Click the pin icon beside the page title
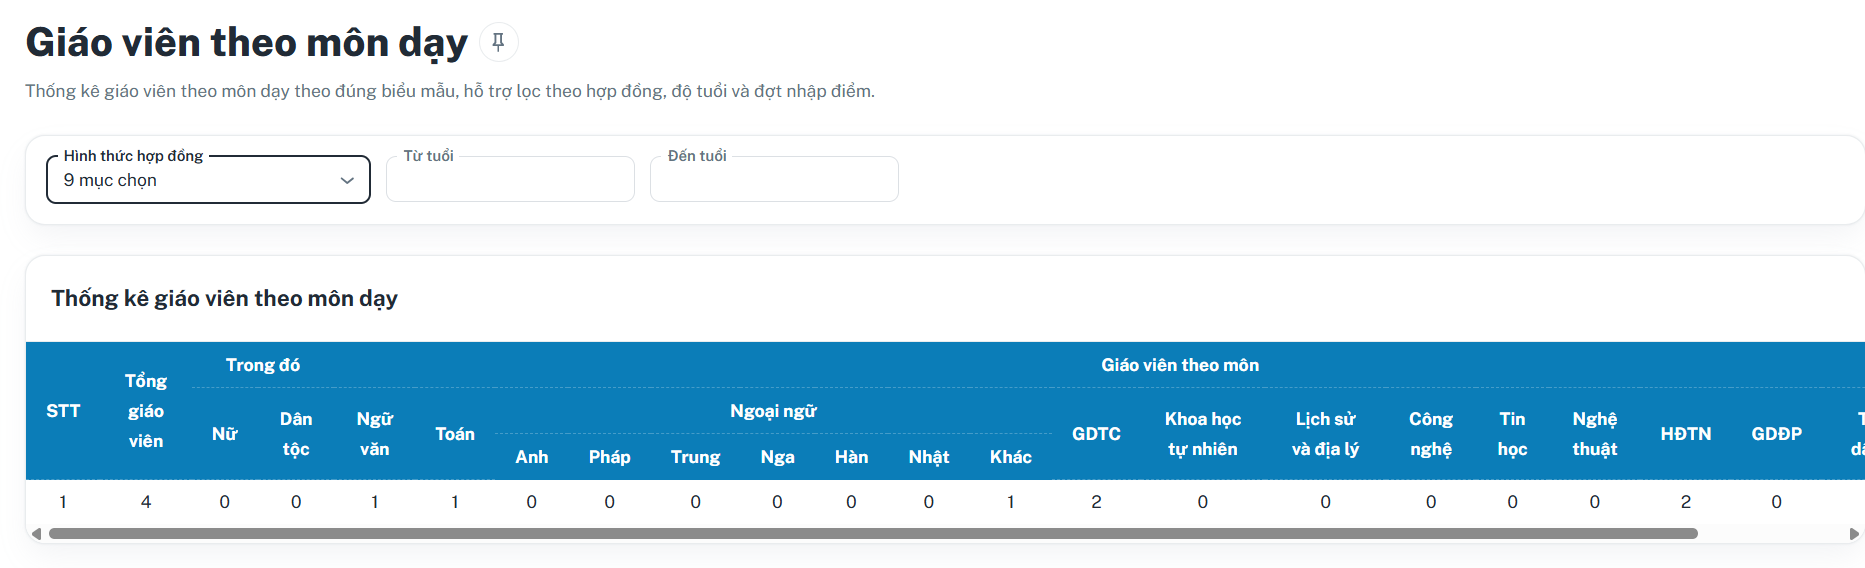 coord(498,42)
